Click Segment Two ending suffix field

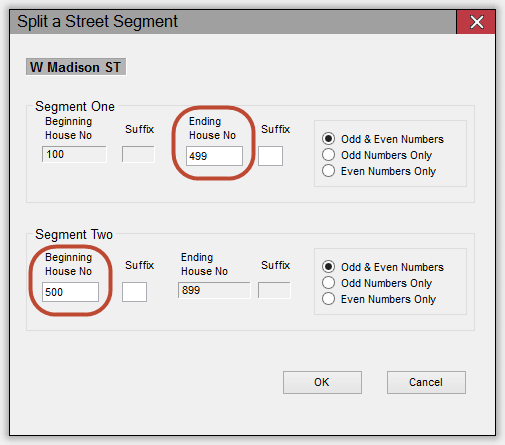tap(274, 290)
